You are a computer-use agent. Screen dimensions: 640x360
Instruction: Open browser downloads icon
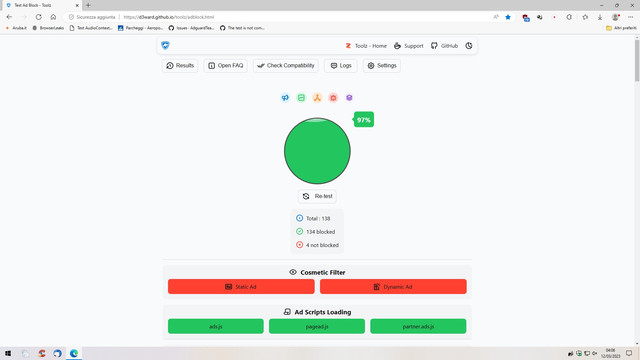[x=600, y=17]
